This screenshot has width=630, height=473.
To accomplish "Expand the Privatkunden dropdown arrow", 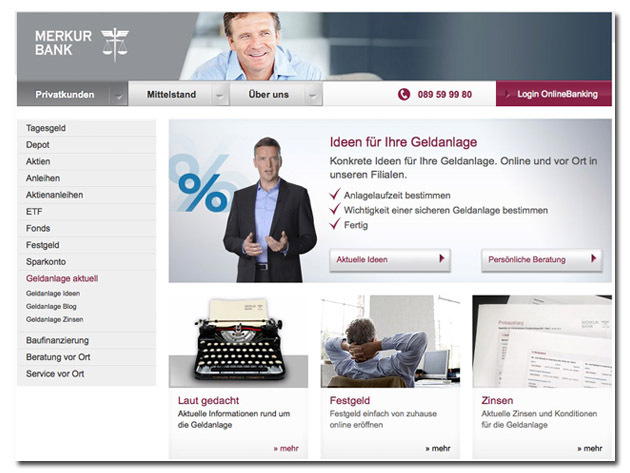I will click(x=119, y=95).
